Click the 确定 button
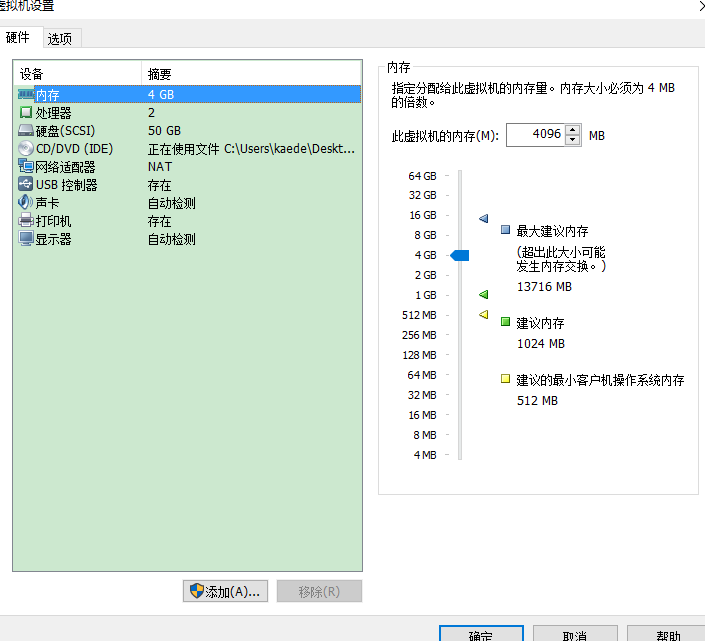 (481, 634)
